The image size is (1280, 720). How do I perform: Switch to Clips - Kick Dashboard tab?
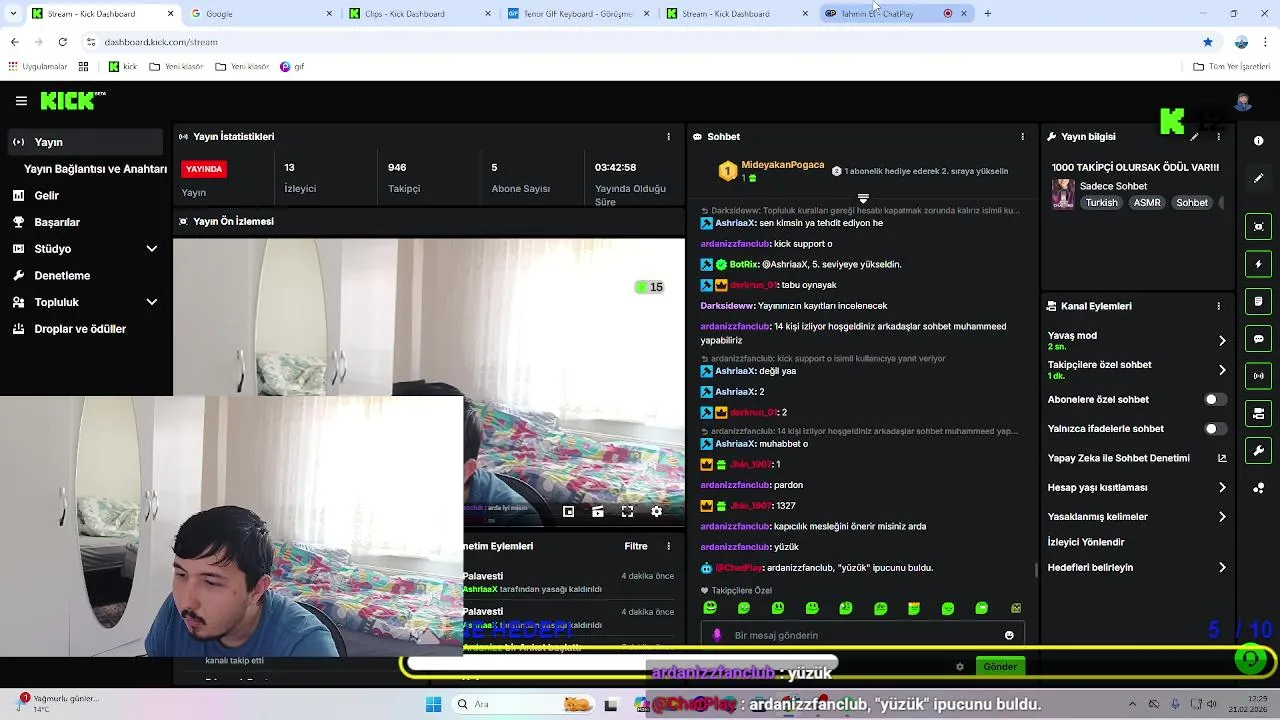coord(419,14)
